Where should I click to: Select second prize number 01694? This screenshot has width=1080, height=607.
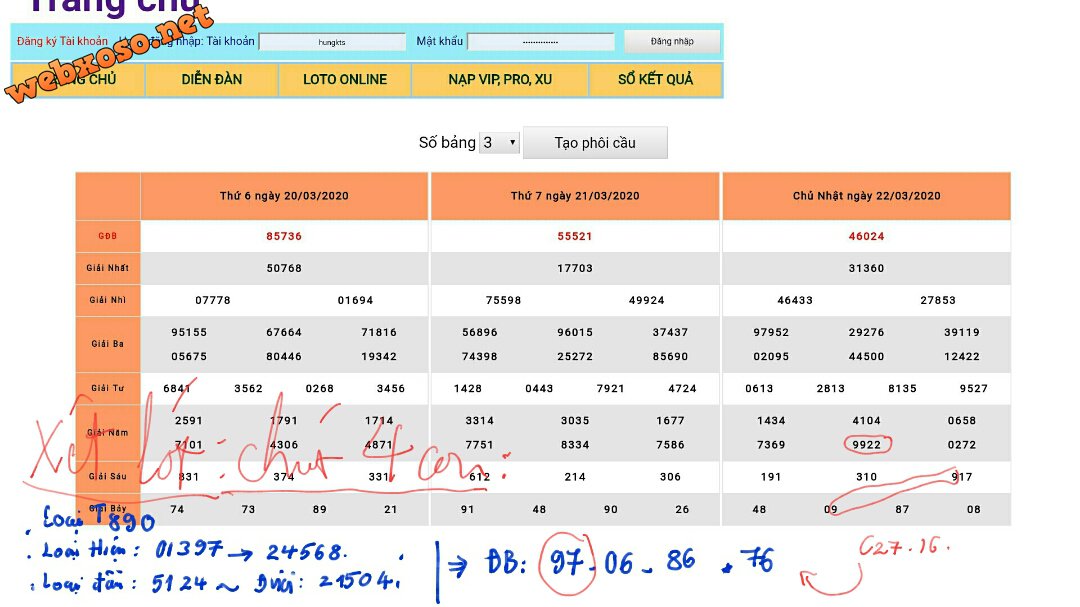[355, 300]
